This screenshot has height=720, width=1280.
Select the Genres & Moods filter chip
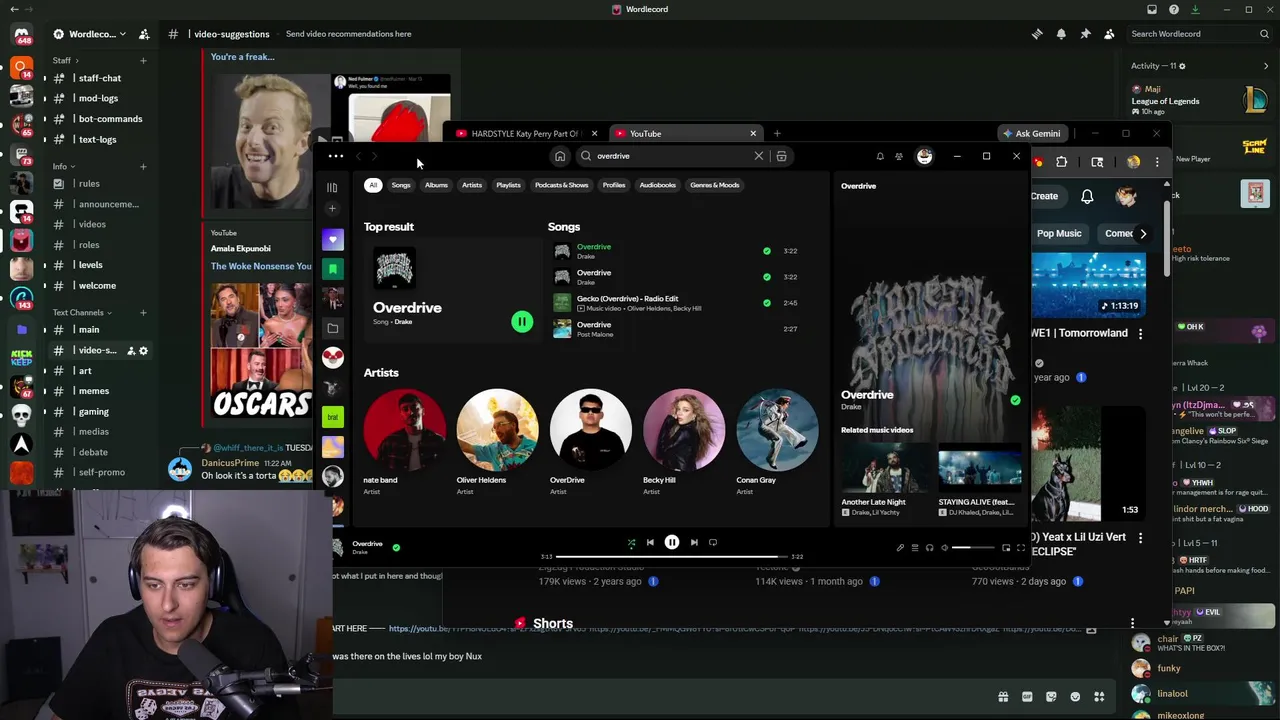pyautogui.click(x=714, y=185)
